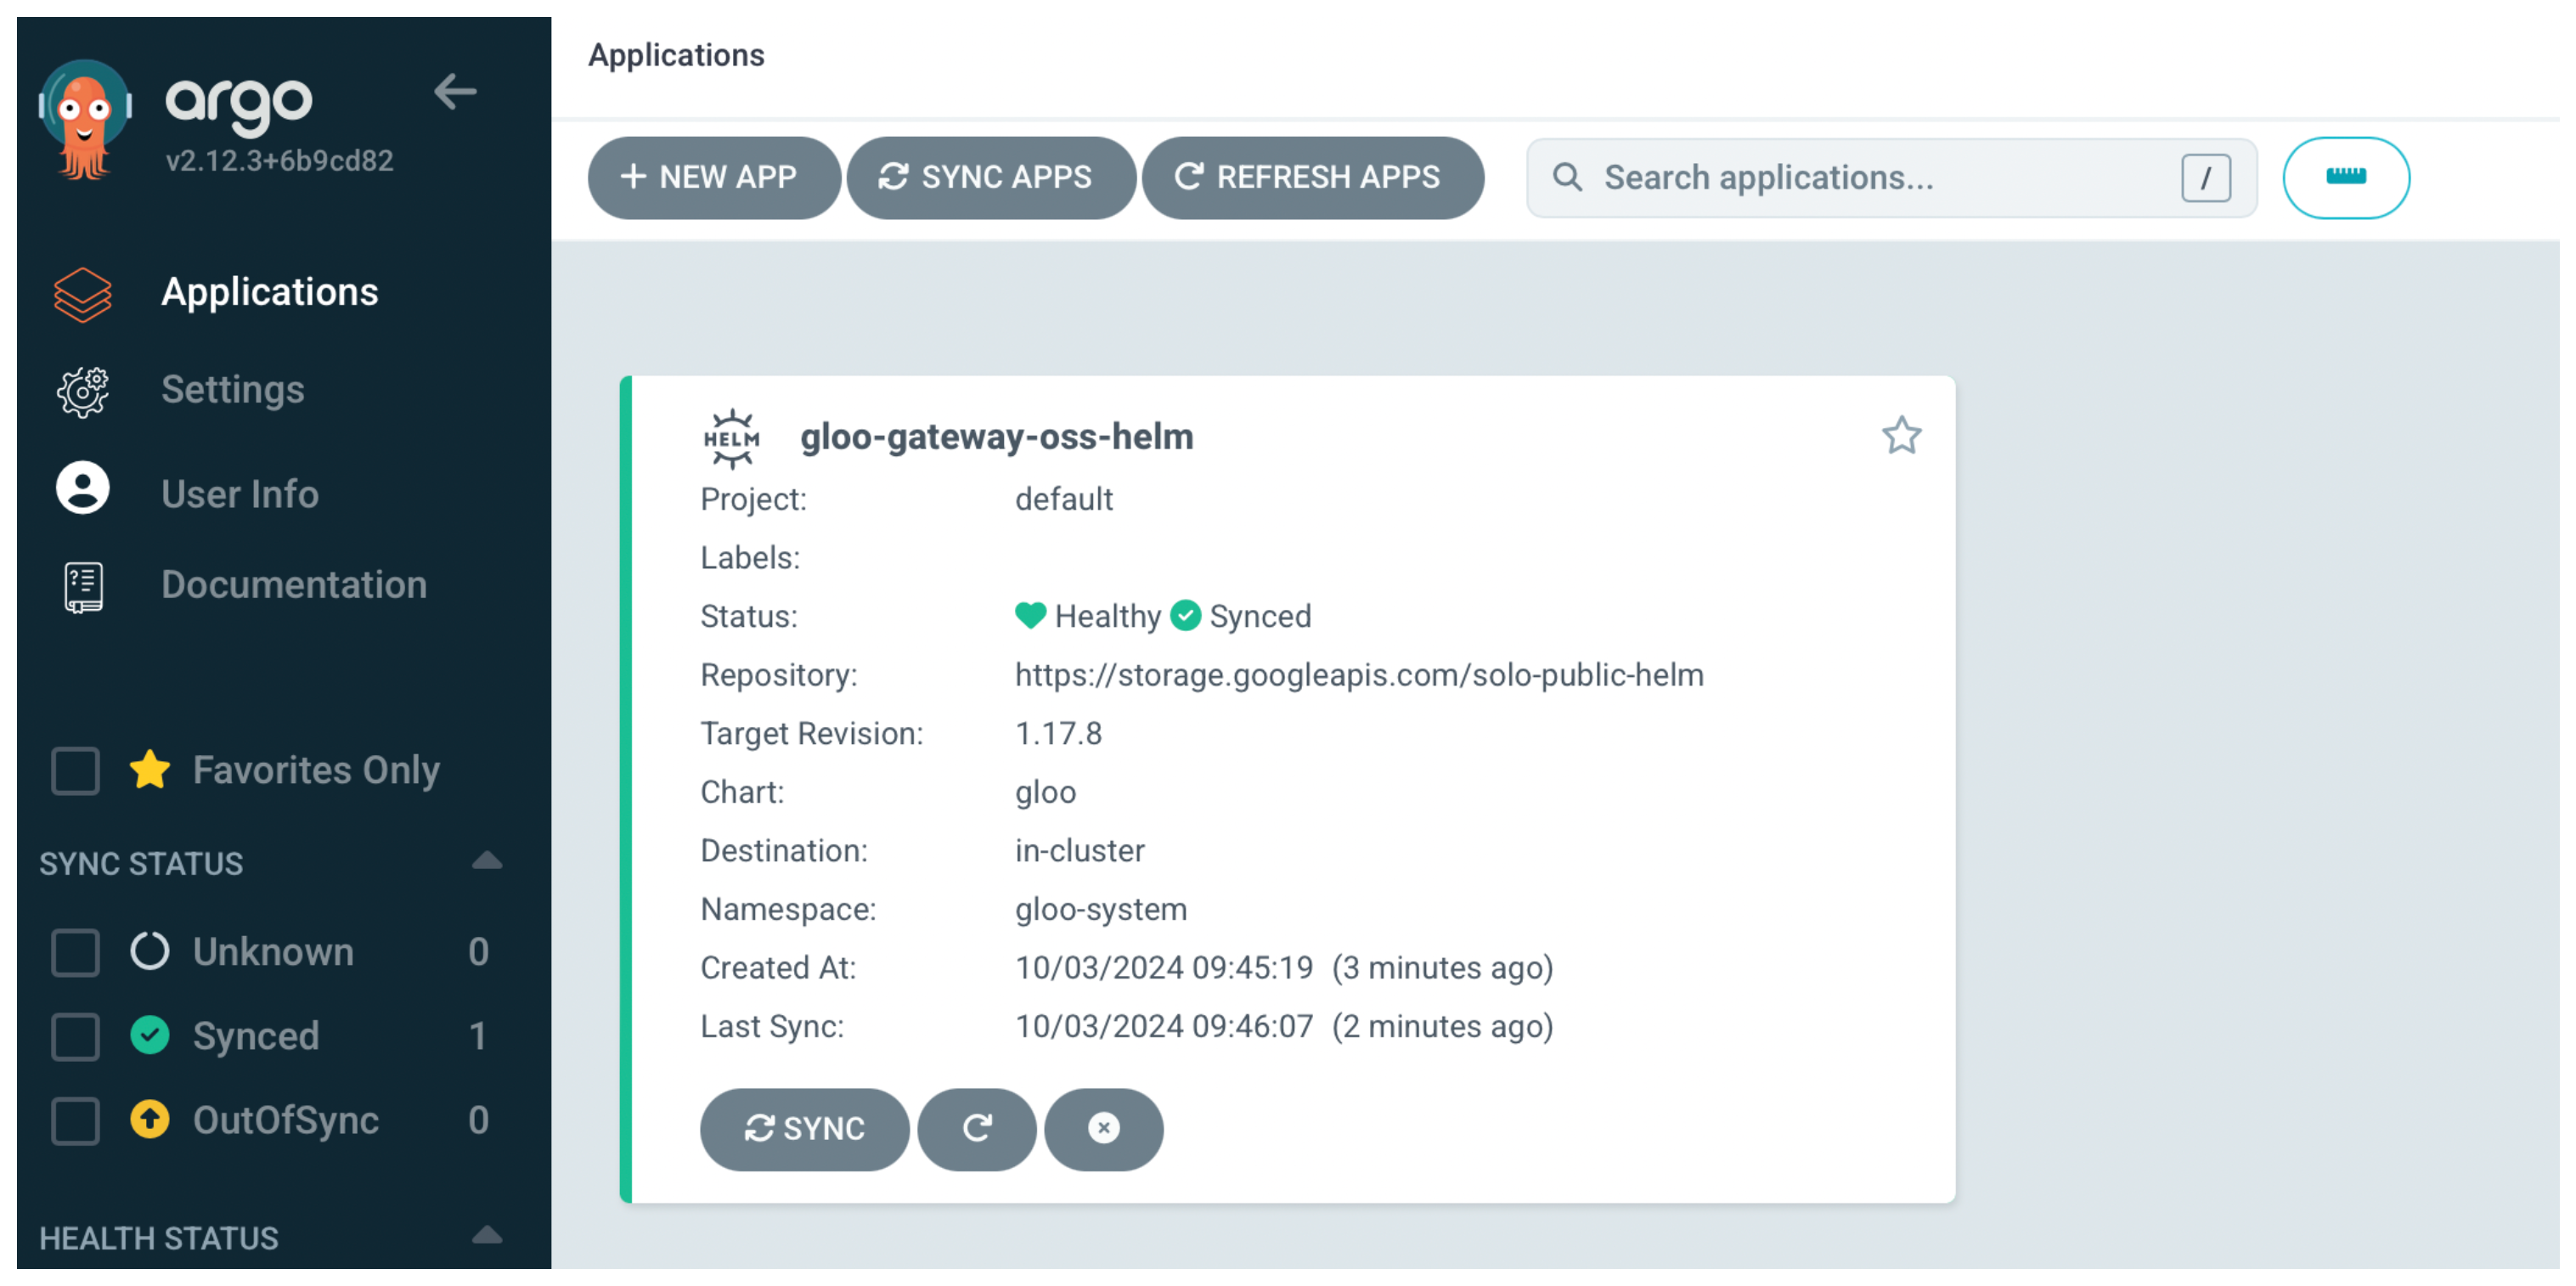
Task: Open Documentation from the sidebar
Action: click(x=293, y=585)
